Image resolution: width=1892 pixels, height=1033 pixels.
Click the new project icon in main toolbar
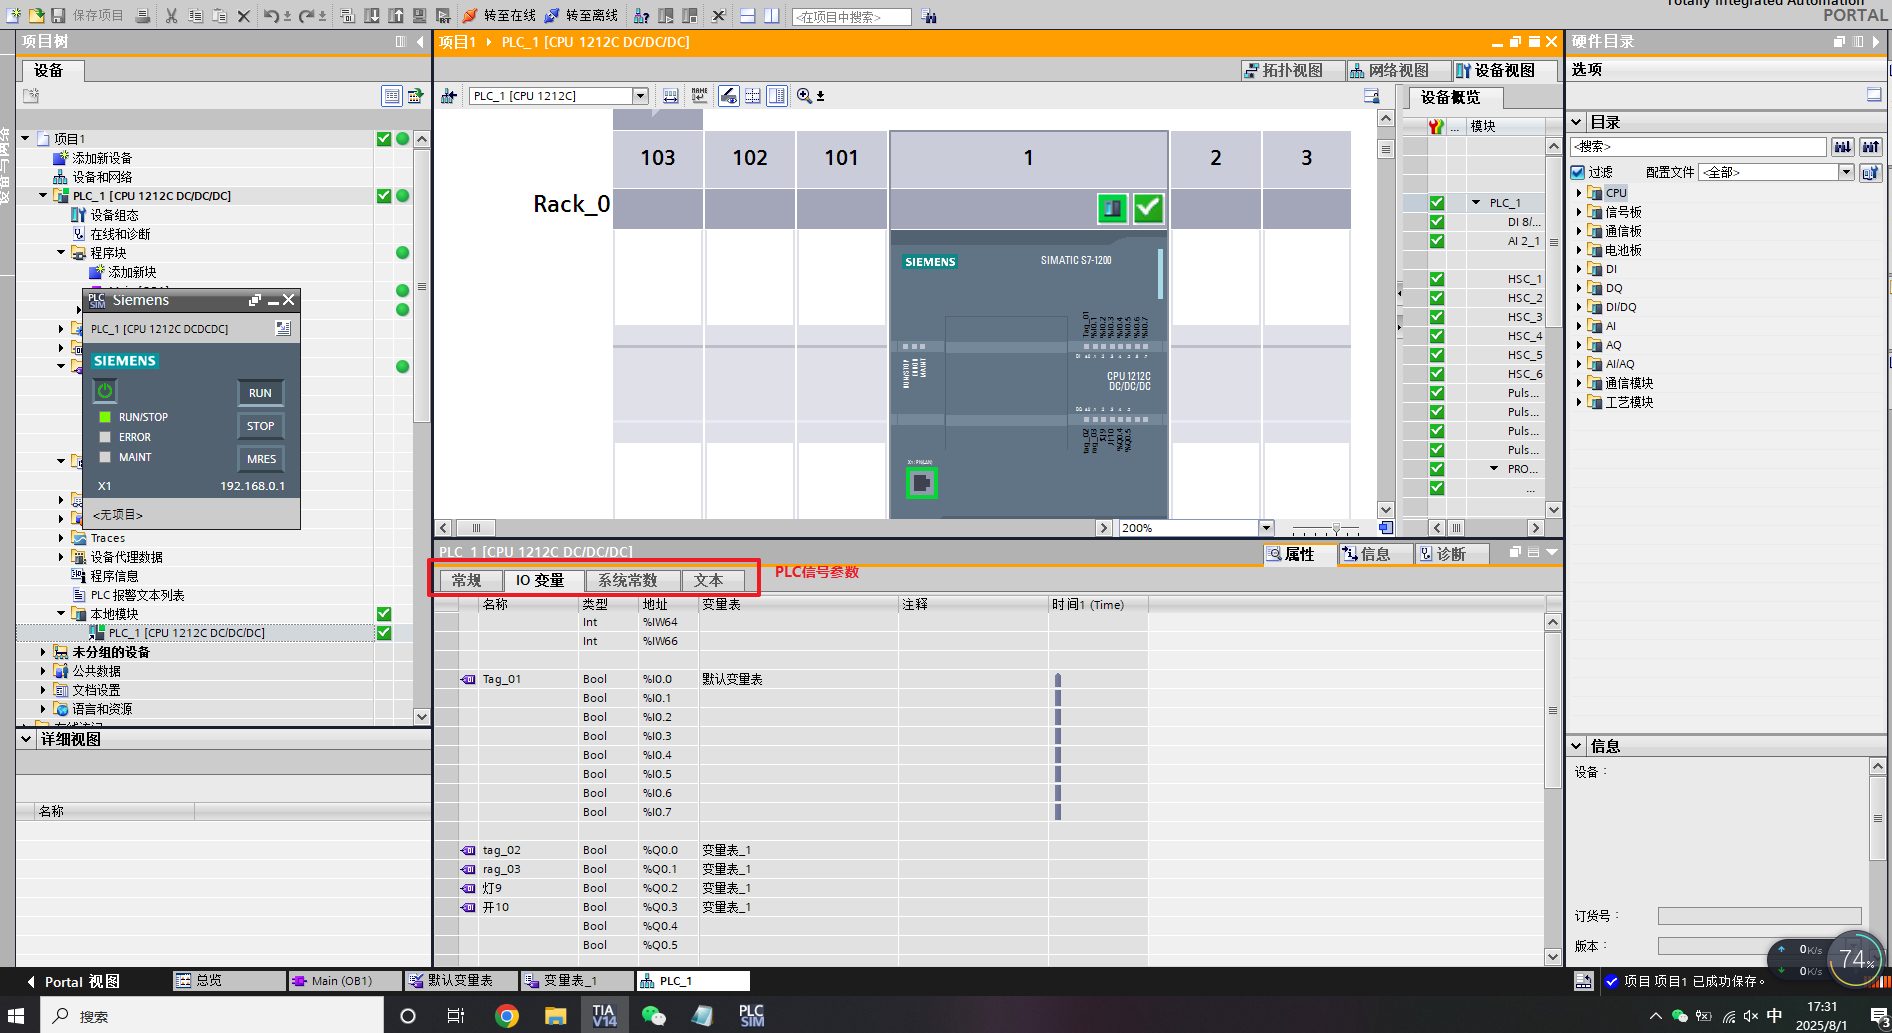pos(13,15)
